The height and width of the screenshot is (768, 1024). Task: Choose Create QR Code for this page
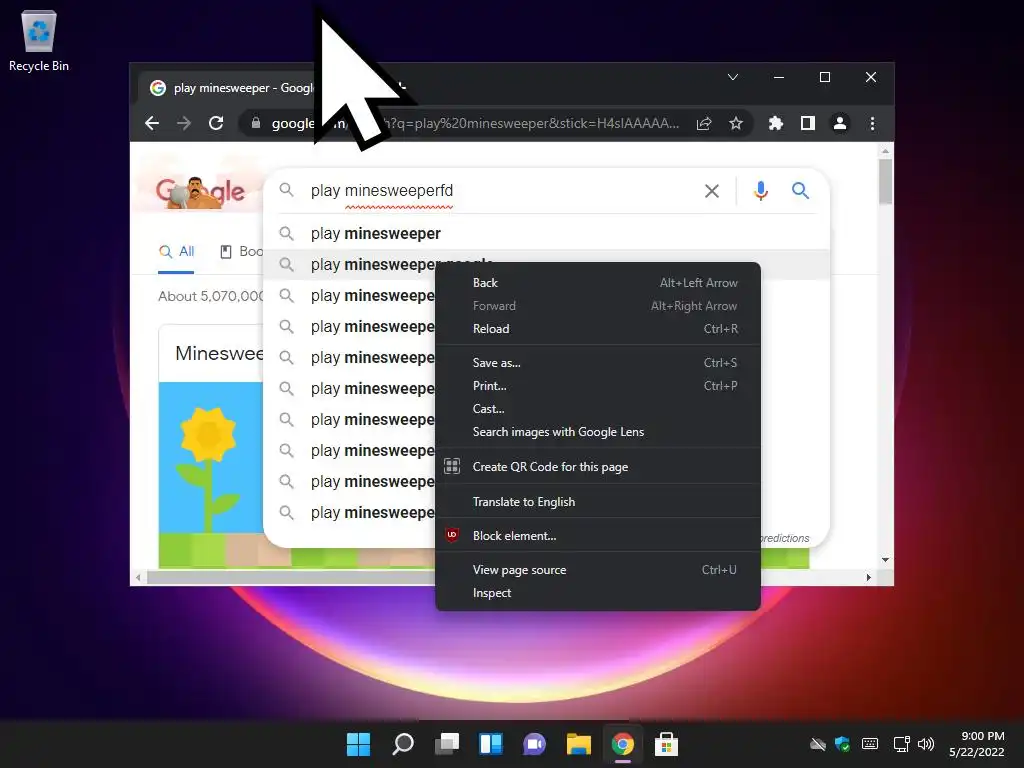point(598,466)
